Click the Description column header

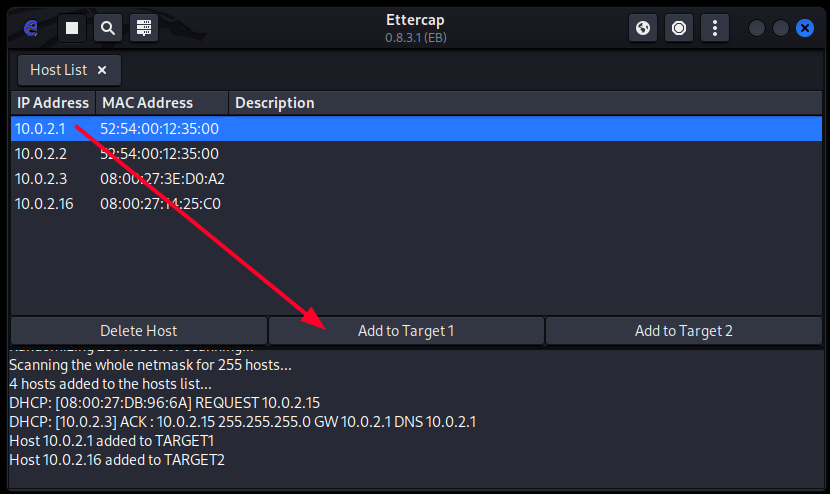click(x=274, y=103)
